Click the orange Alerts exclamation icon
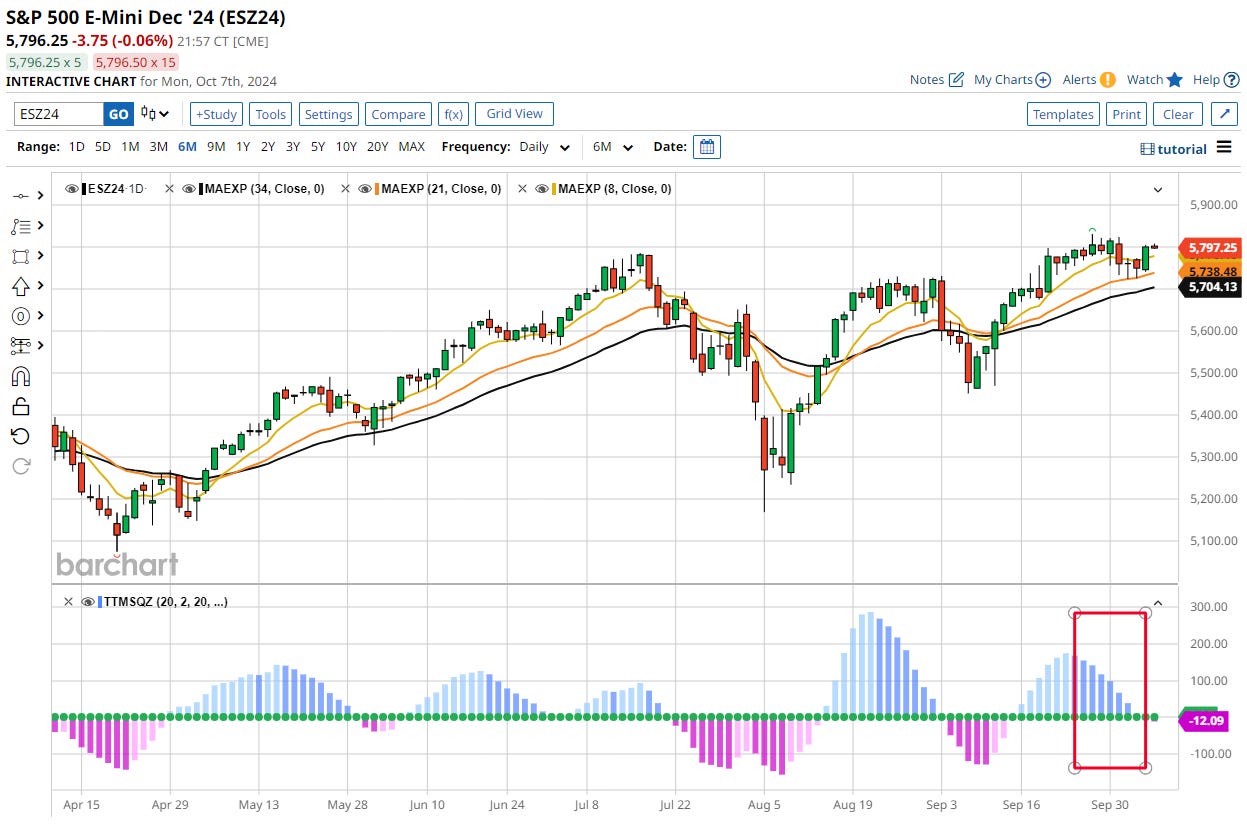Image resolution: width=1247 pixels, height=825 pixels. (x=1107, y=80)
